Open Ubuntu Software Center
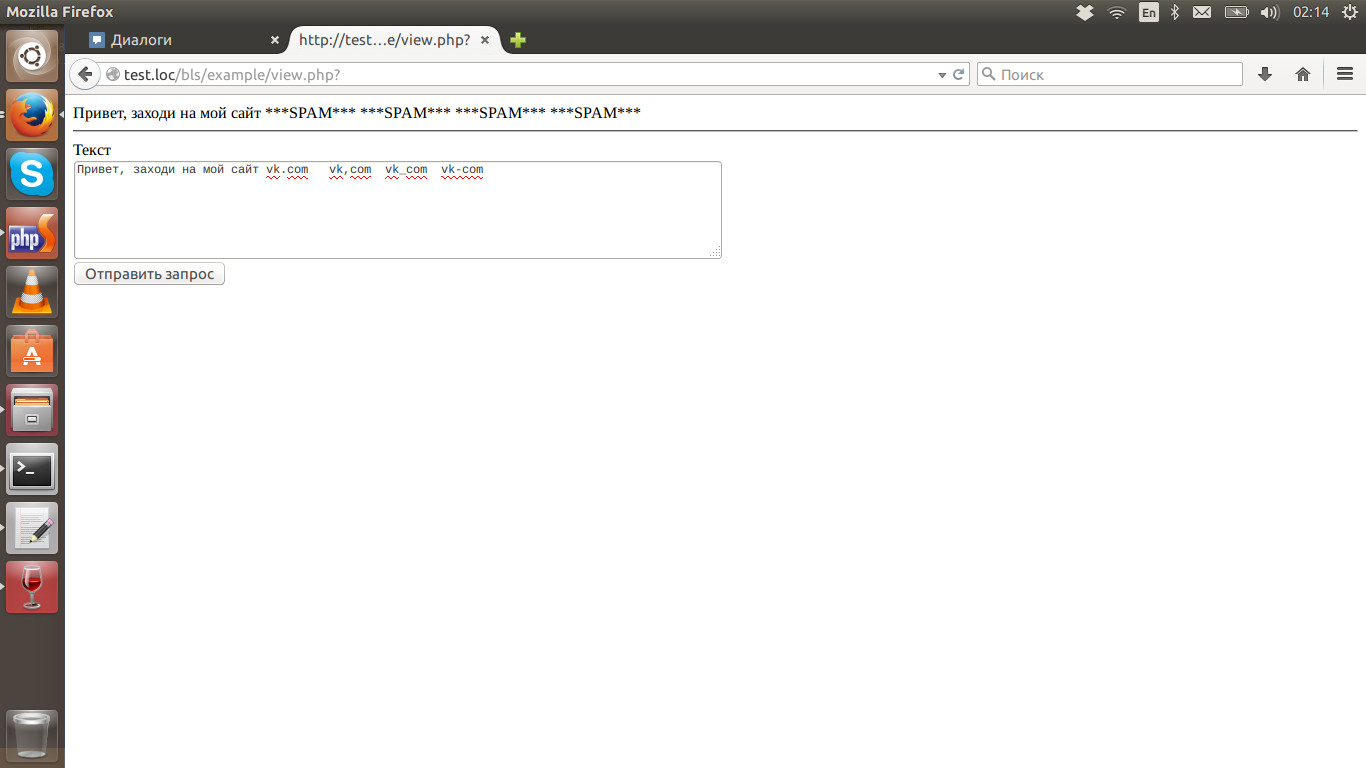 pos(32,351)
